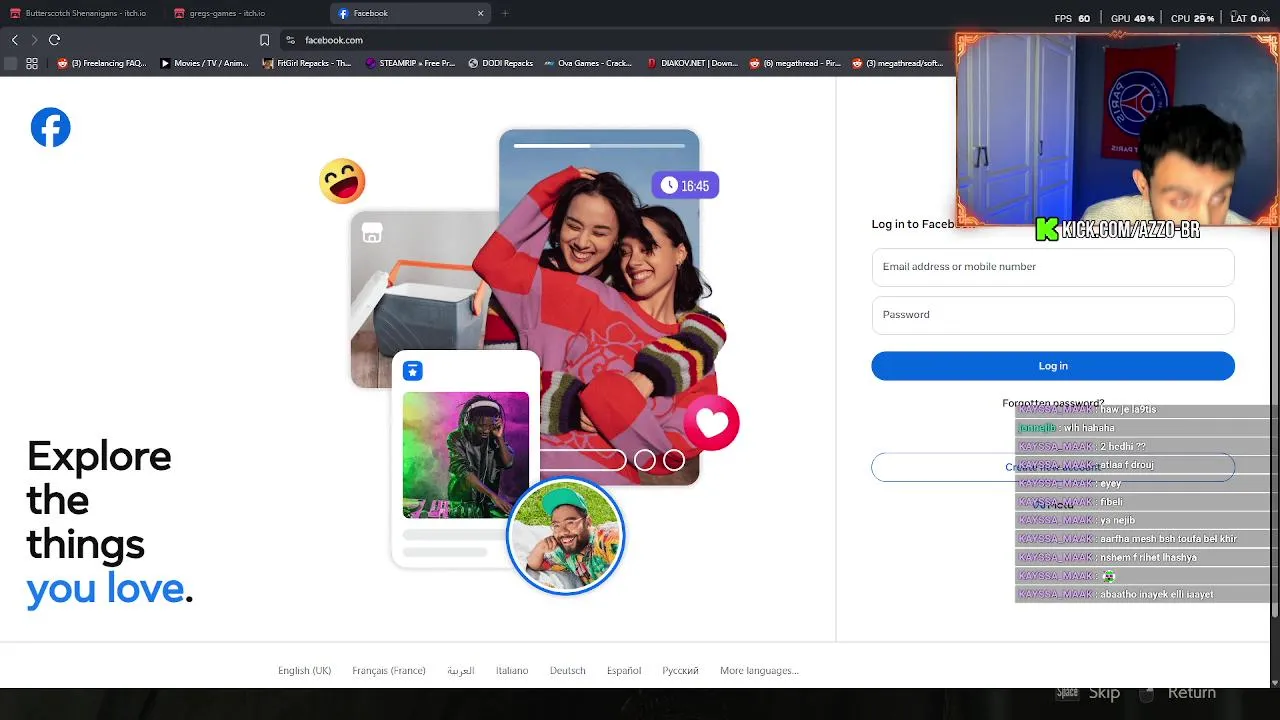Open the apps grid icon in bookmarks bar

[32, 63]
